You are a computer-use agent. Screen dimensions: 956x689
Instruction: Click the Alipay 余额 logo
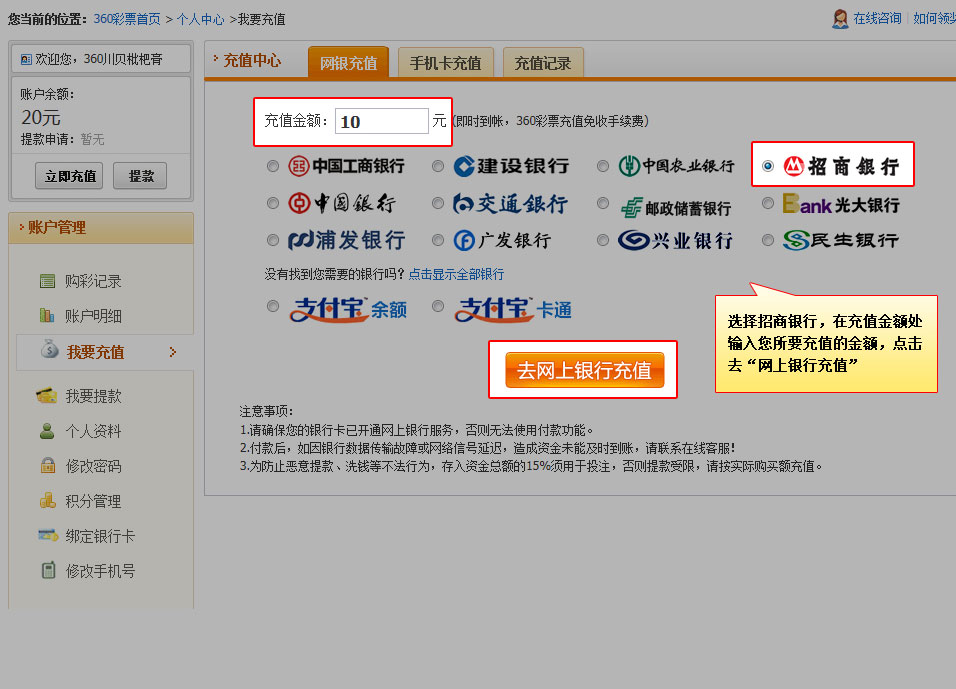[348, 309]
